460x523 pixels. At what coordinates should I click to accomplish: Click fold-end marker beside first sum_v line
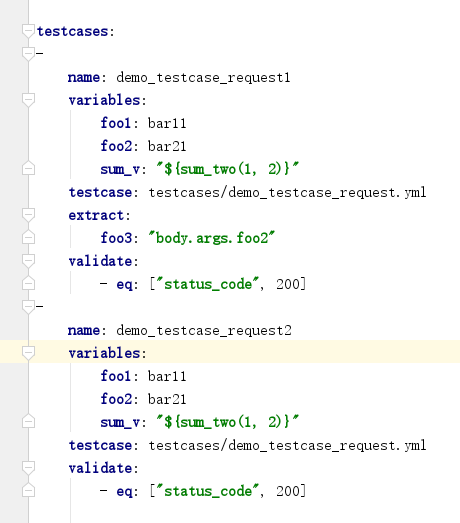(x=28, y=168)
